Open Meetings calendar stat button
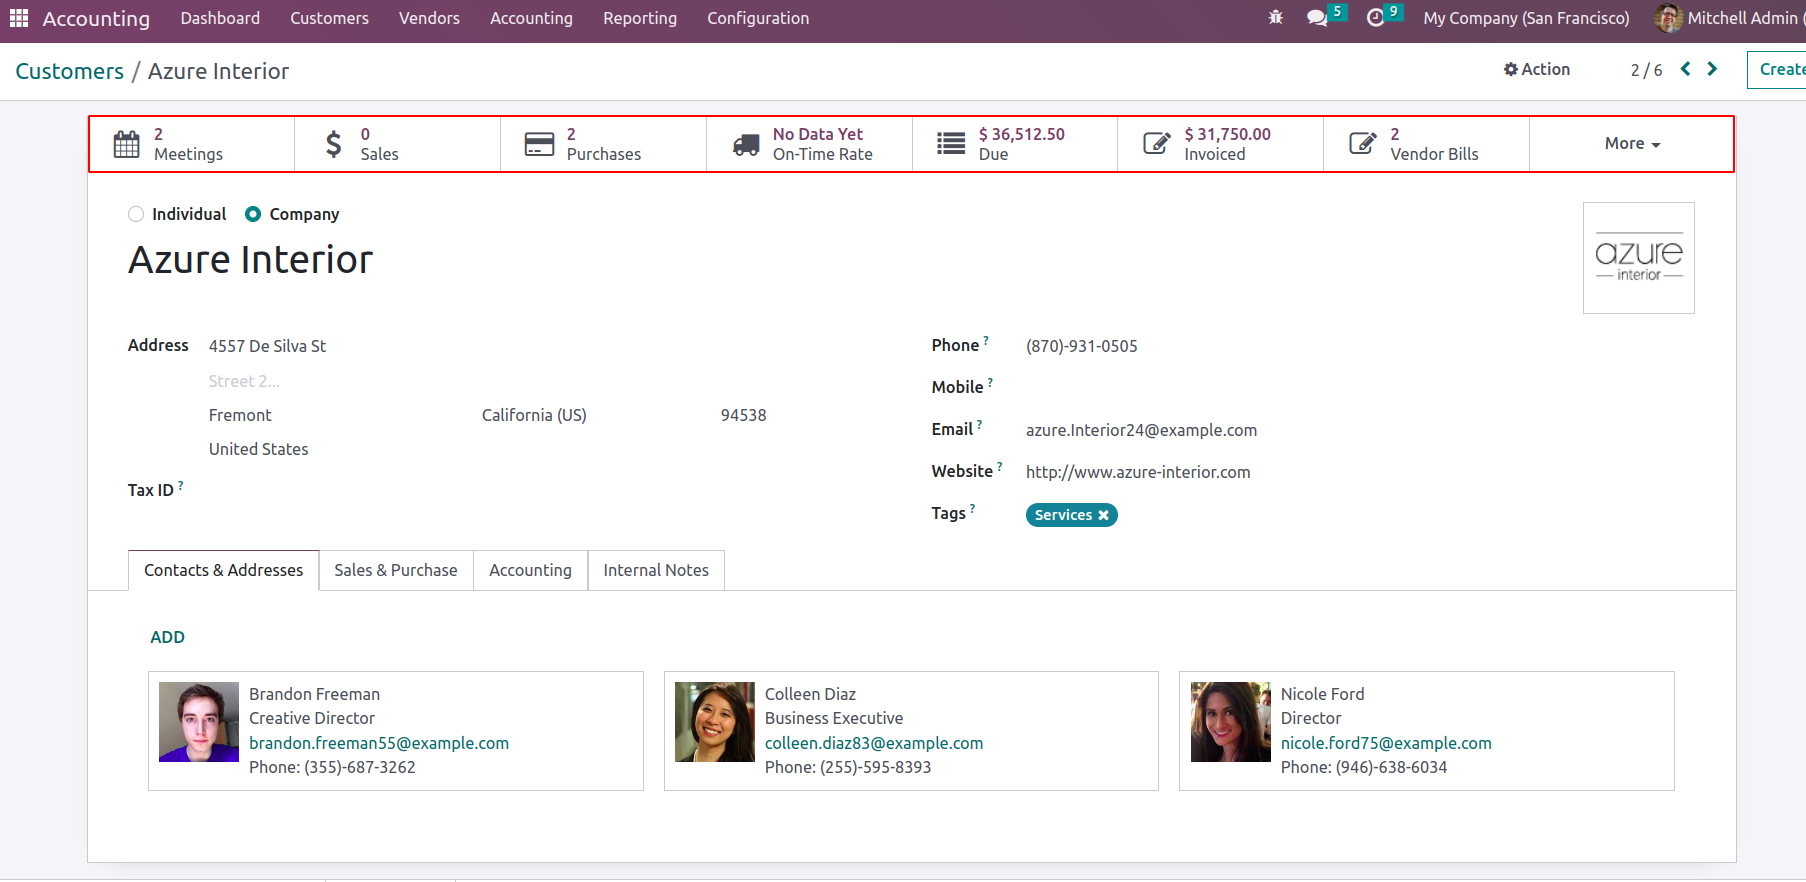 [x=192, y=144]
